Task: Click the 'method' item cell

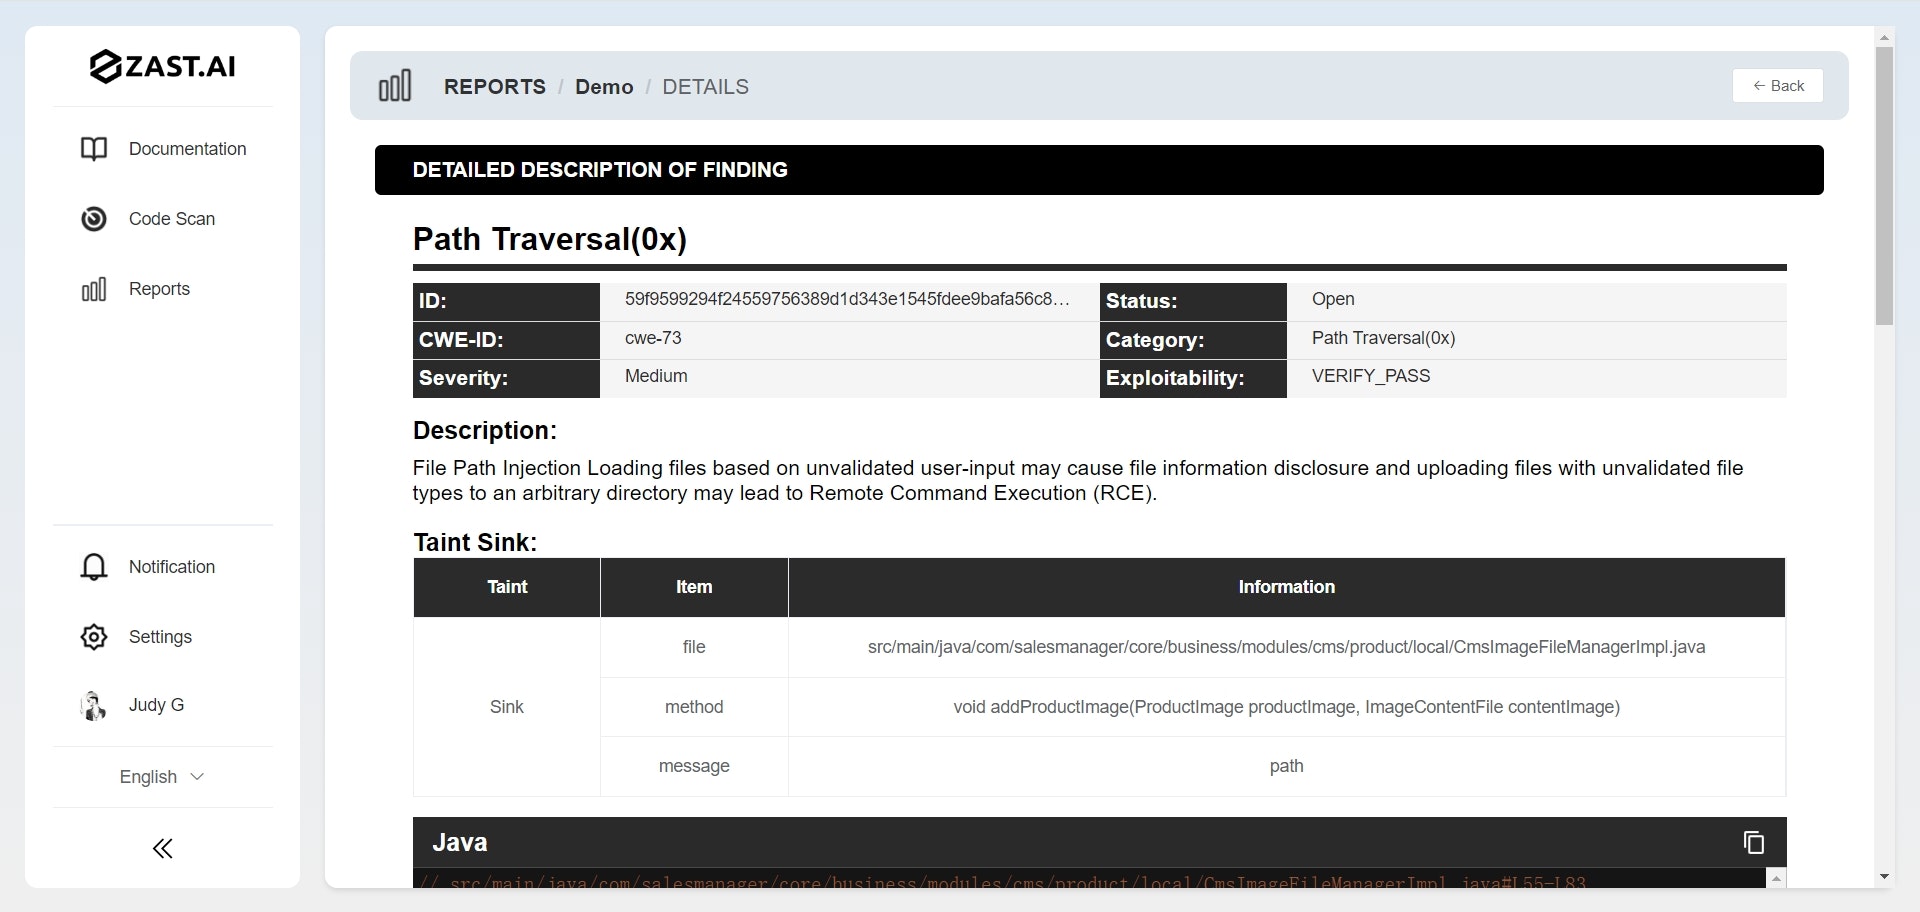Action: point(694,707)
